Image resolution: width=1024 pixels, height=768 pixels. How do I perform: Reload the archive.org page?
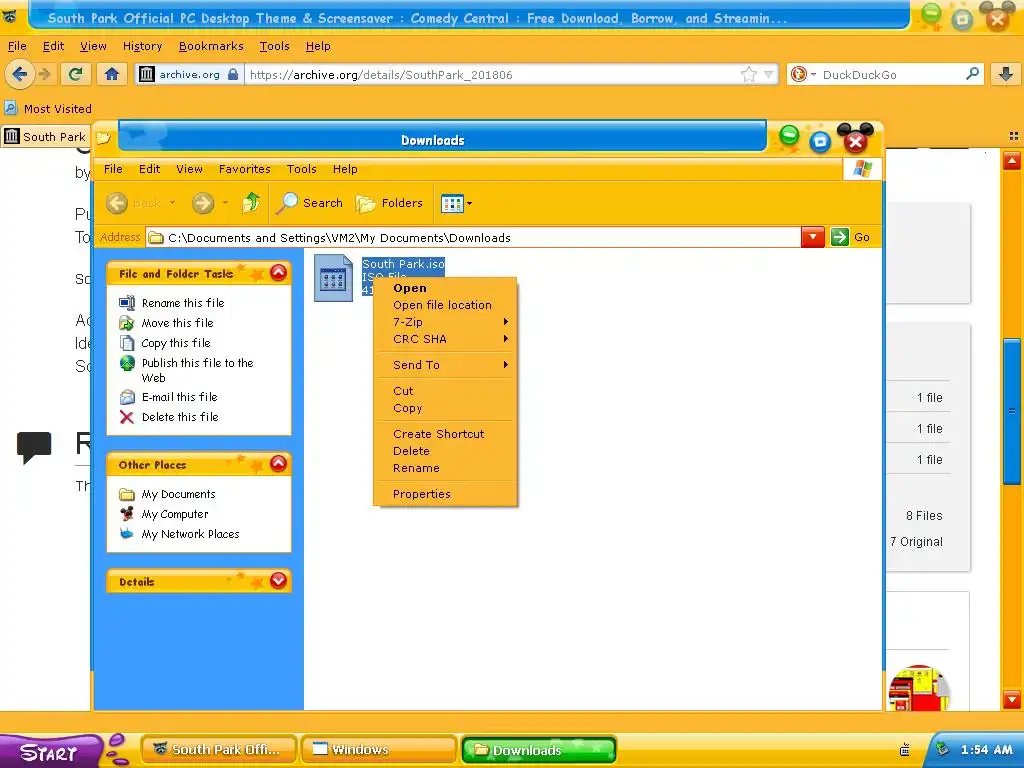point(76,74)
